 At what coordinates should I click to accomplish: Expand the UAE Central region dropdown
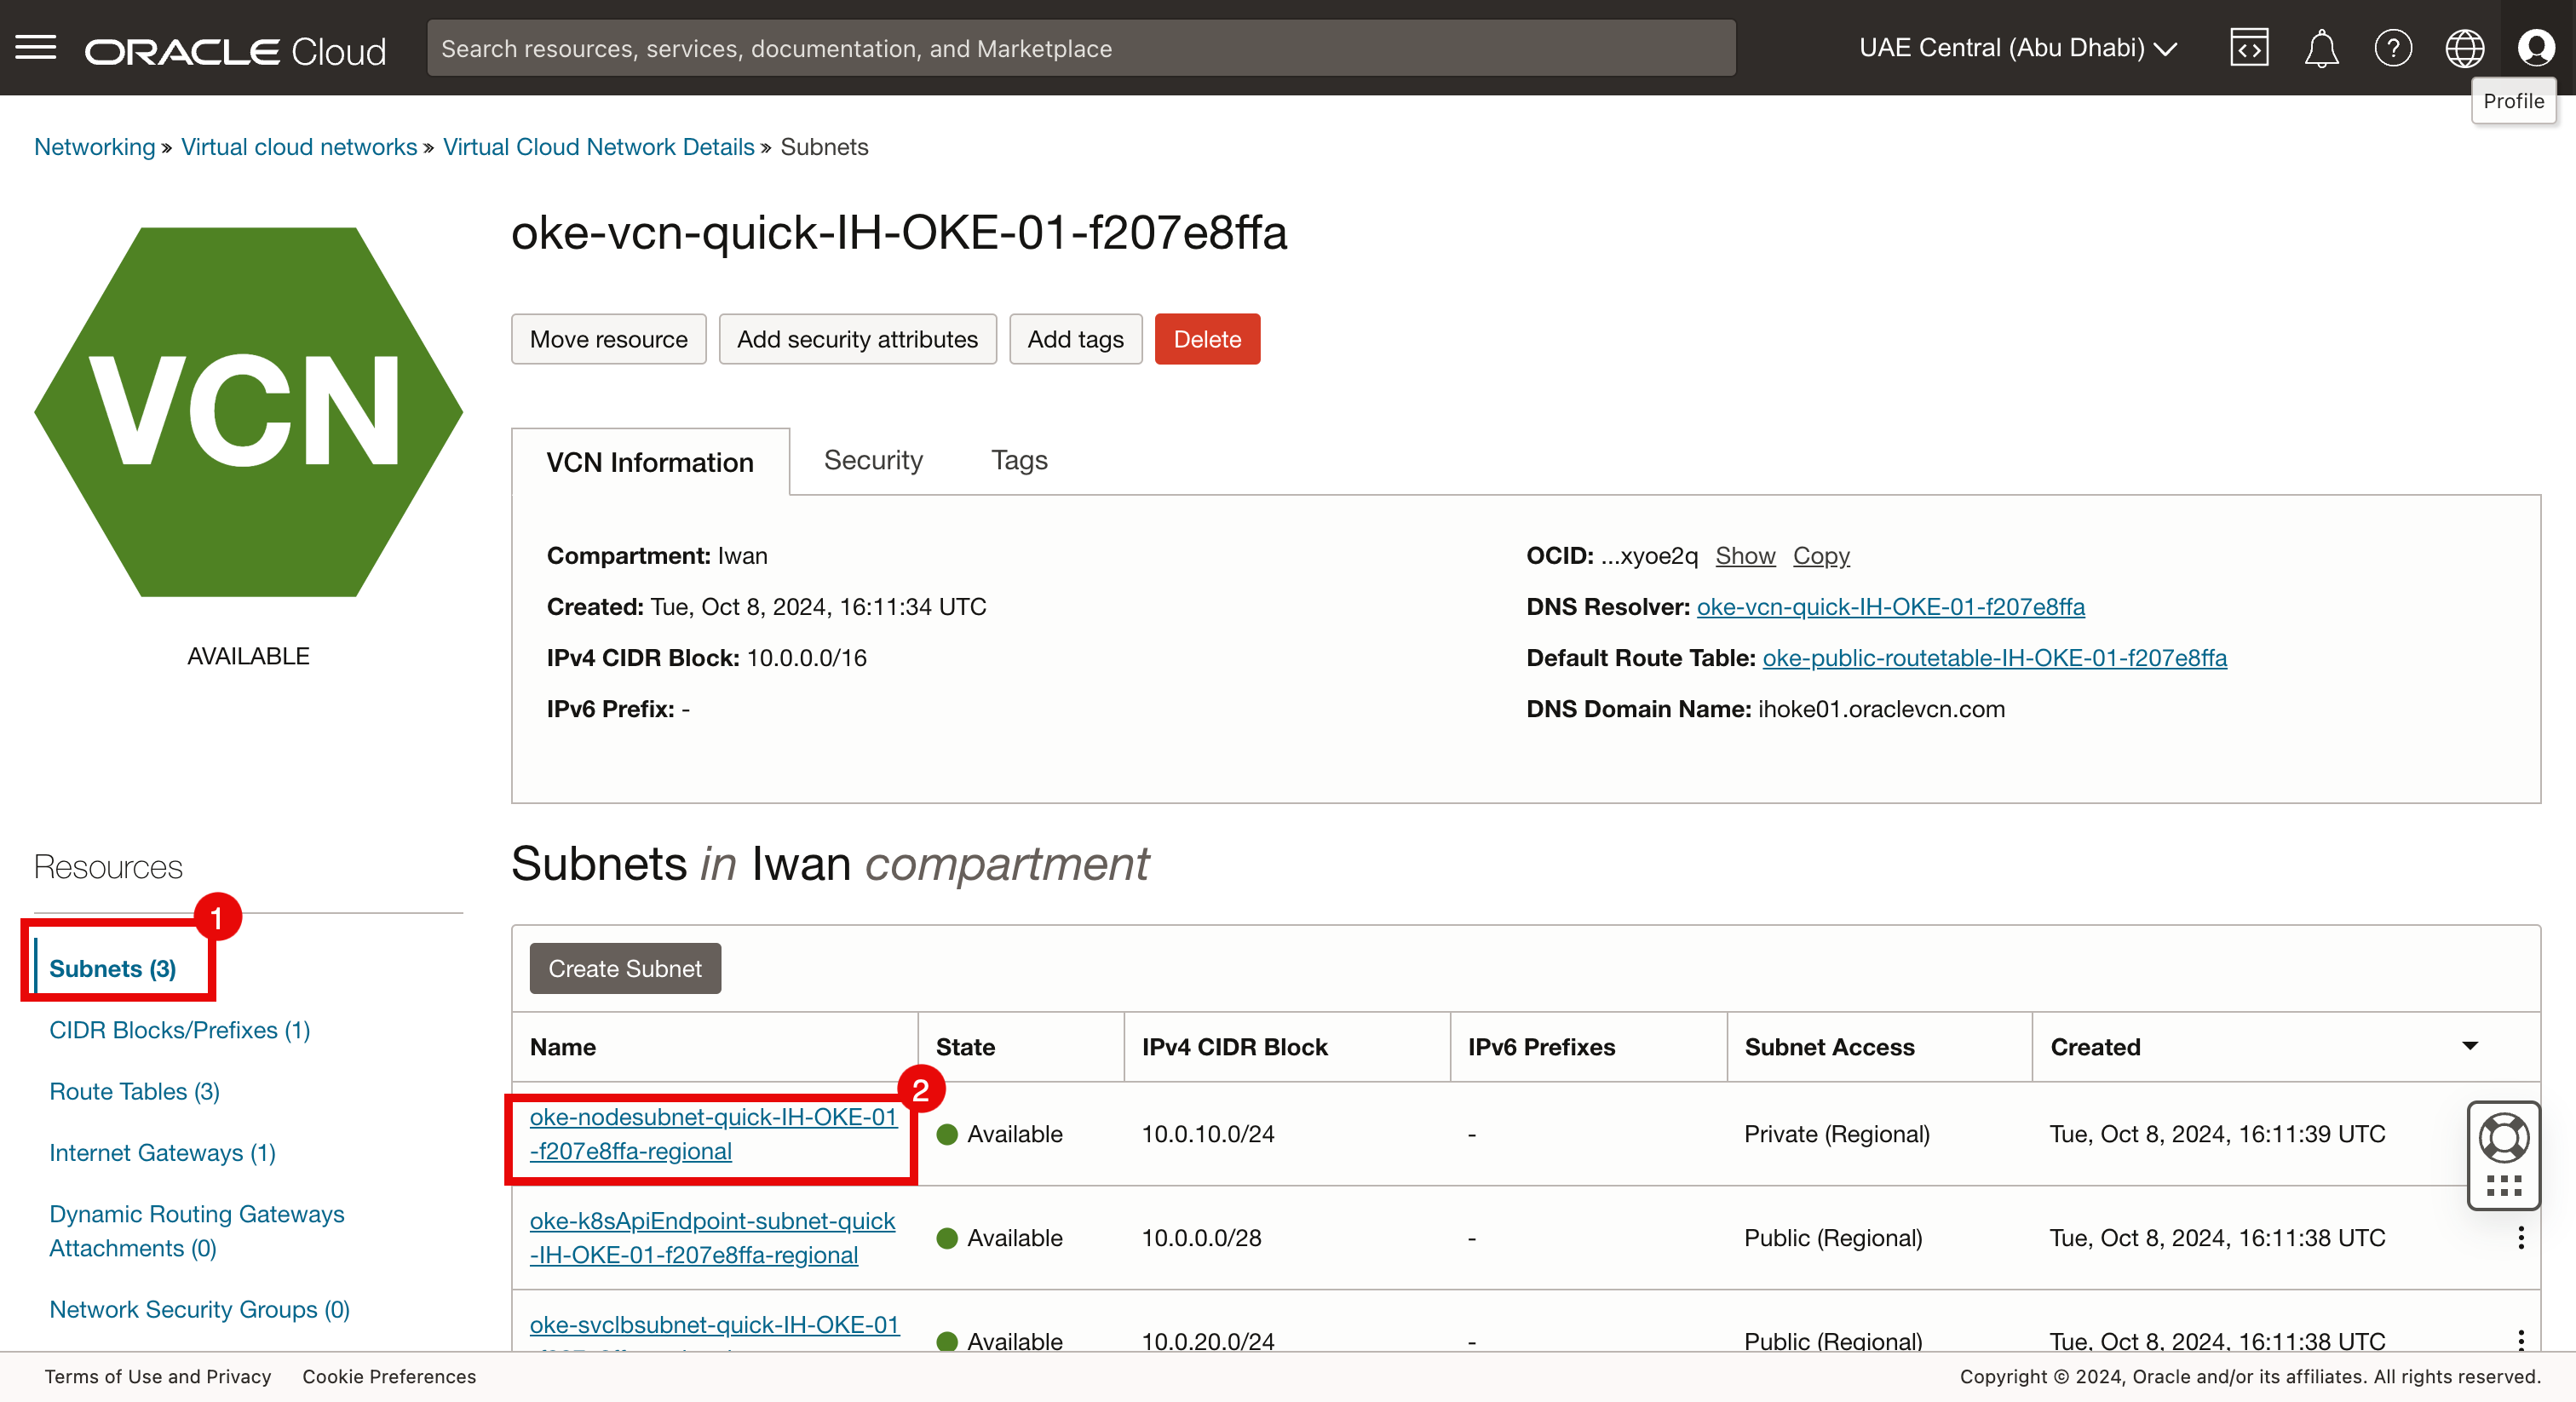click(2017, 48)
